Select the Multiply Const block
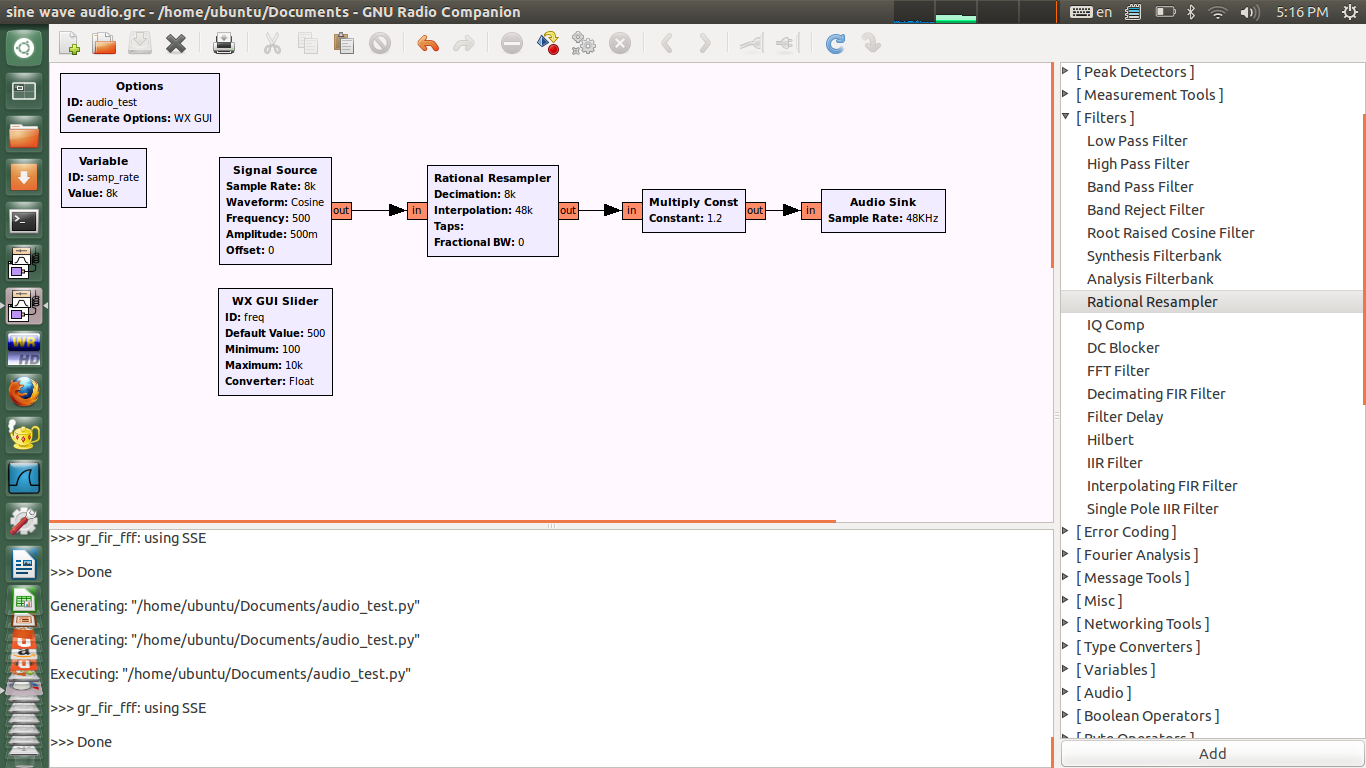Image resolution: width=1366 pixels, height=768 pixels. (x=693, y=210)
